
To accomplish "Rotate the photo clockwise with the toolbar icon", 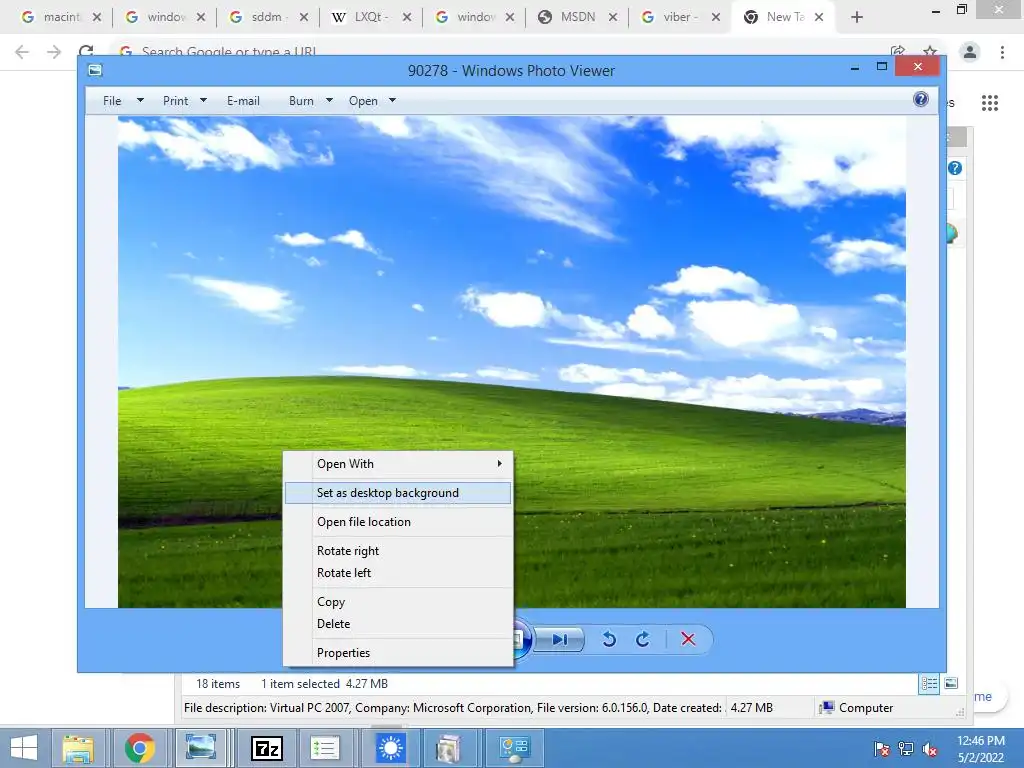I will tap(643, 639).
